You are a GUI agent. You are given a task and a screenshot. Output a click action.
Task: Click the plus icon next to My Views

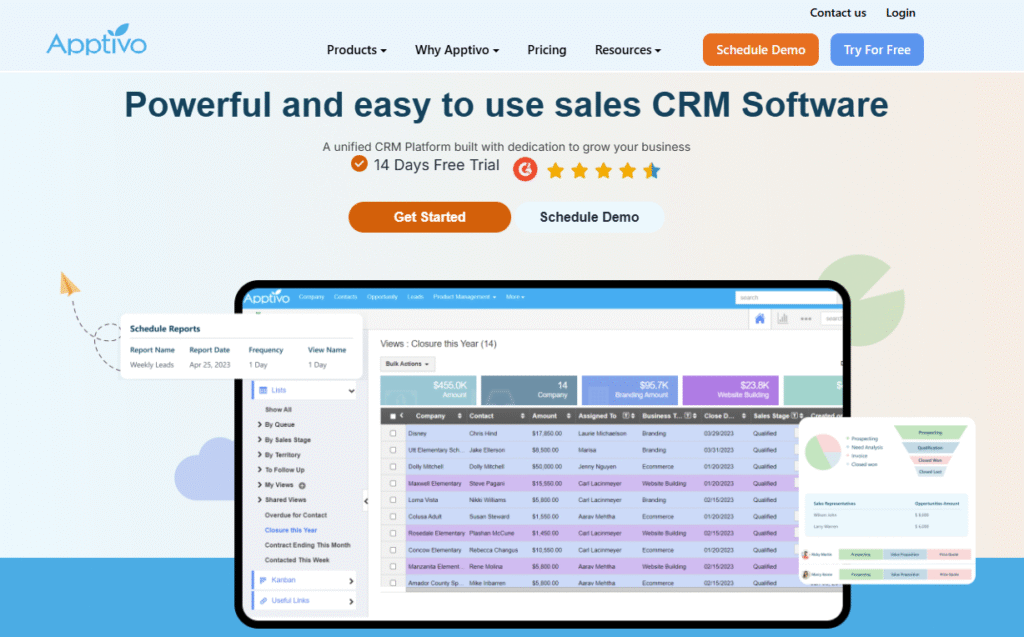click(x=302, y=485)
